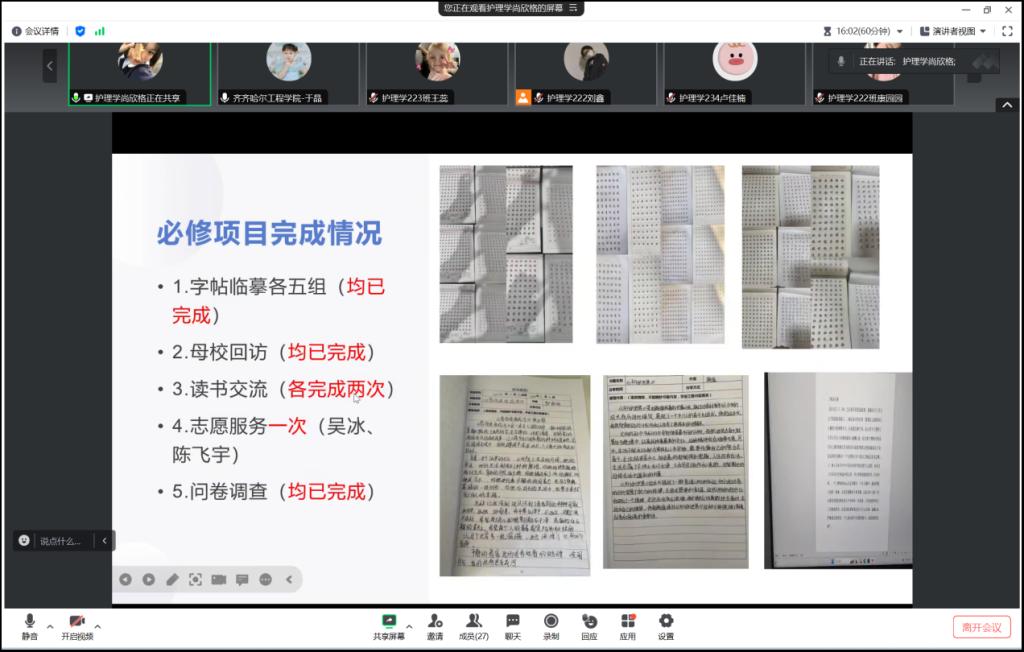Viewport: 1024px width, 652px height.
Task: Open the meeting timer 16:02 dropdown
Action: [x=863, y=31]
